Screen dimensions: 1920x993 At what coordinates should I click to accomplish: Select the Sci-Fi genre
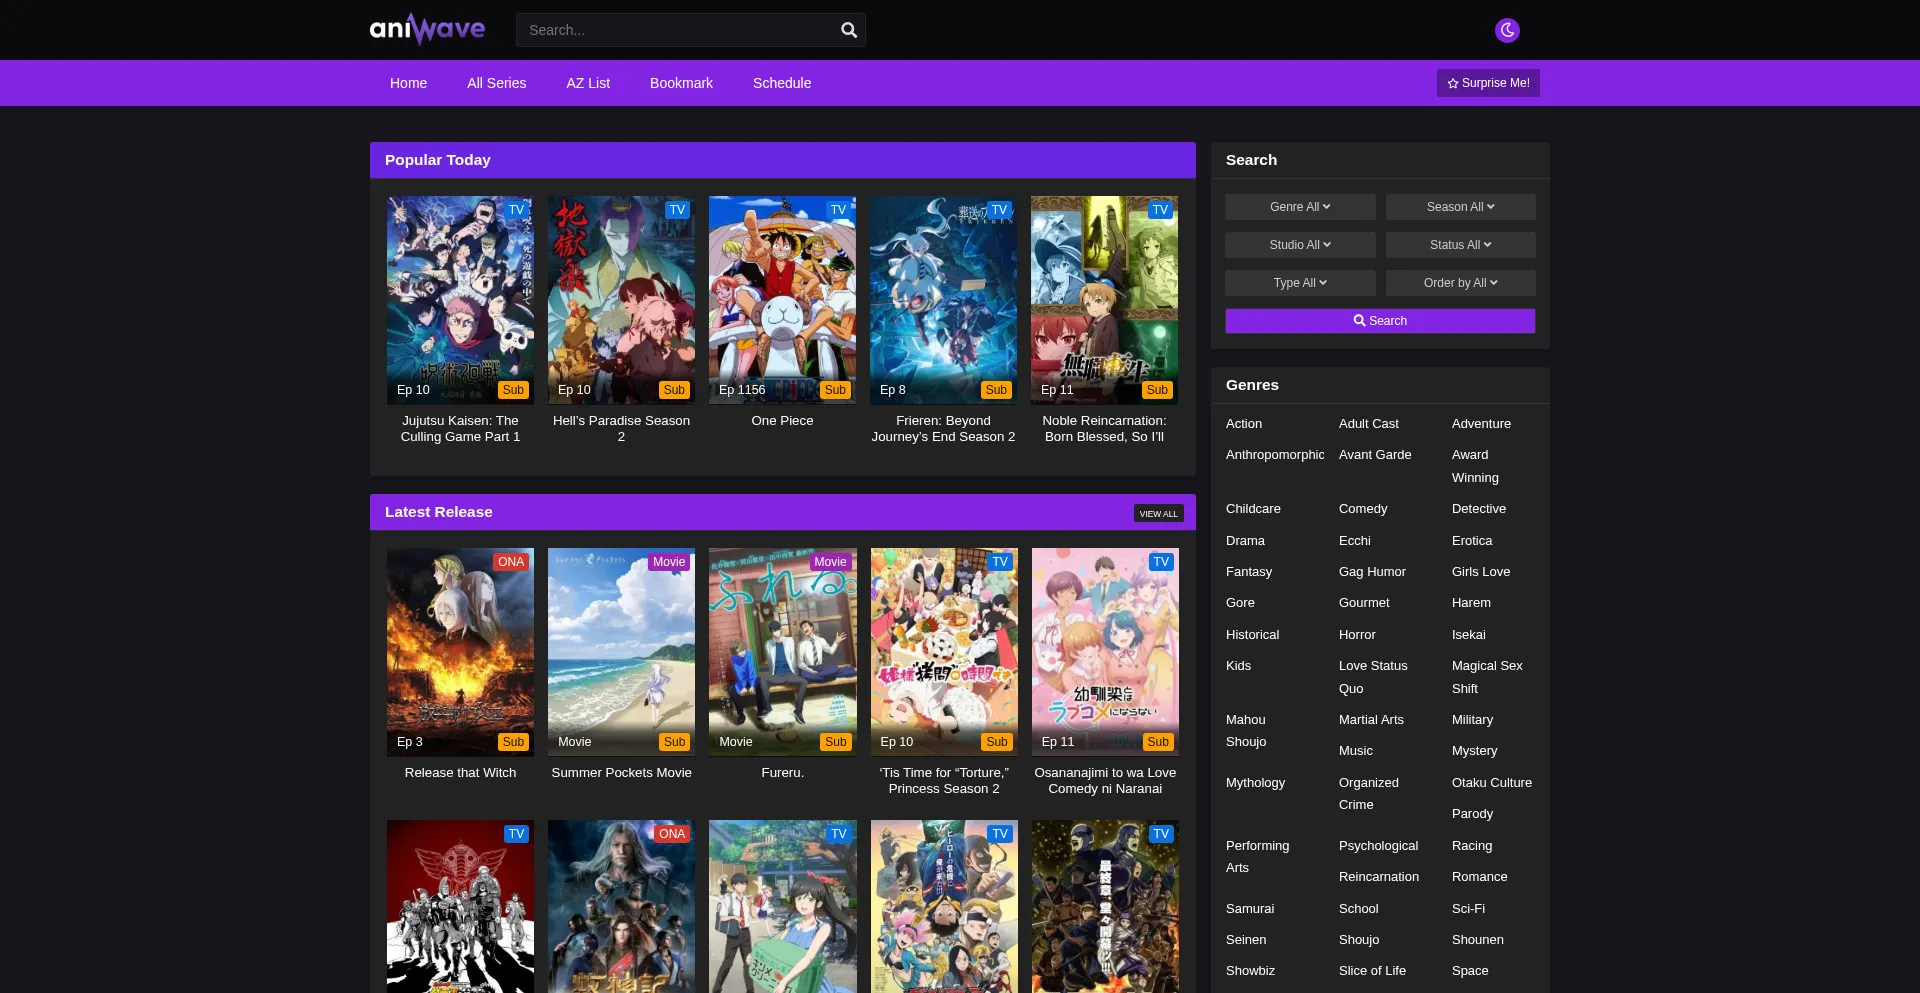tap(1468, 909)
